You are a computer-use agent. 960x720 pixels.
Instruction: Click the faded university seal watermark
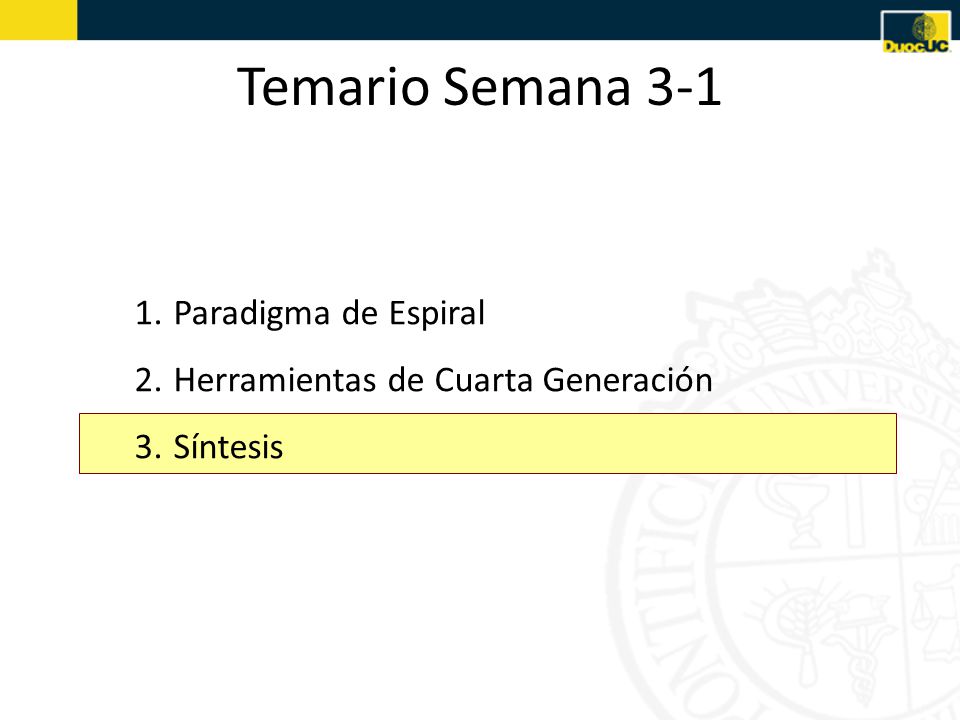(782, 484)
